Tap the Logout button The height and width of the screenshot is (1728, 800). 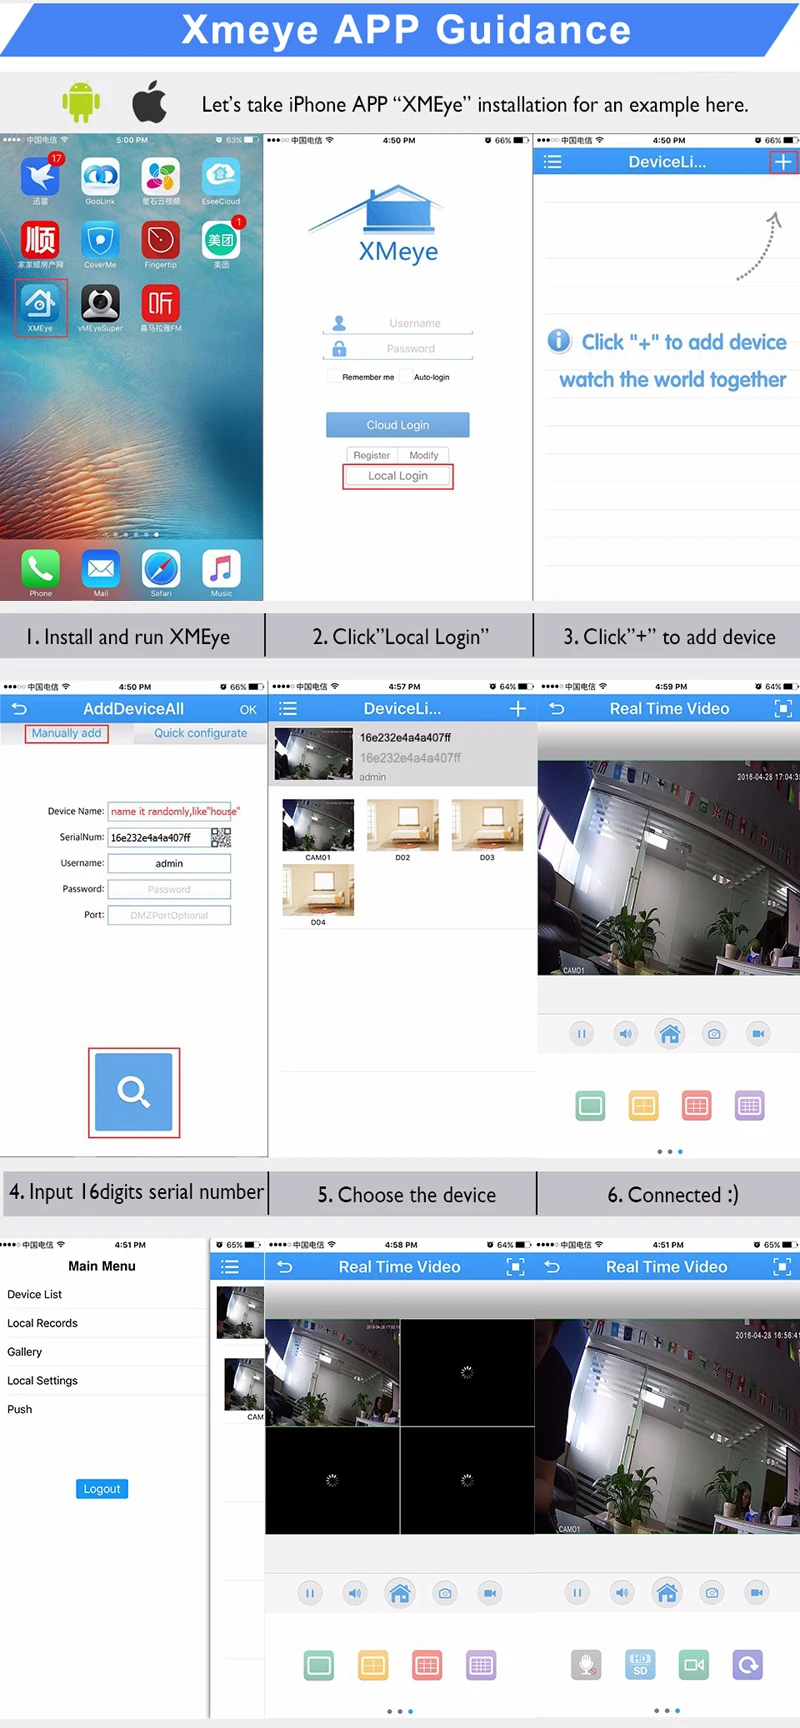coord(102,1489)
